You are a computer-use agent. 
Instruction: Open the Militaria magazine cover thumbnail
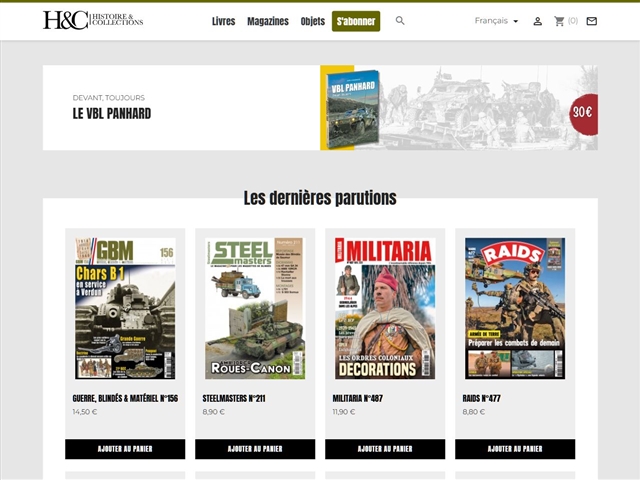coord(385,309)
